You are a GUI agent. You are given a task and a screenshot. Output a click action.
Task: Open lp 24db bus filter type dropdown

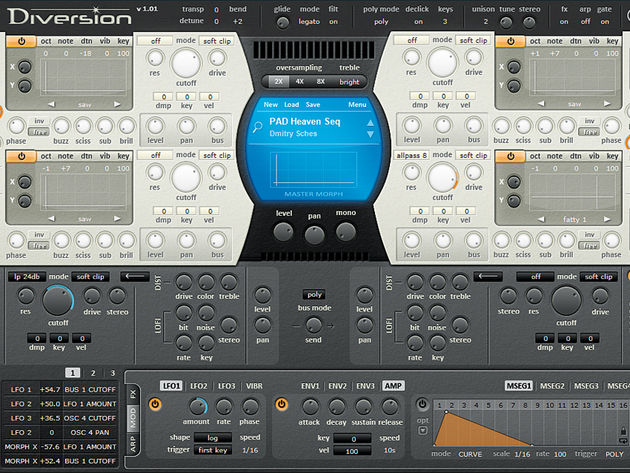pos(27,276)
